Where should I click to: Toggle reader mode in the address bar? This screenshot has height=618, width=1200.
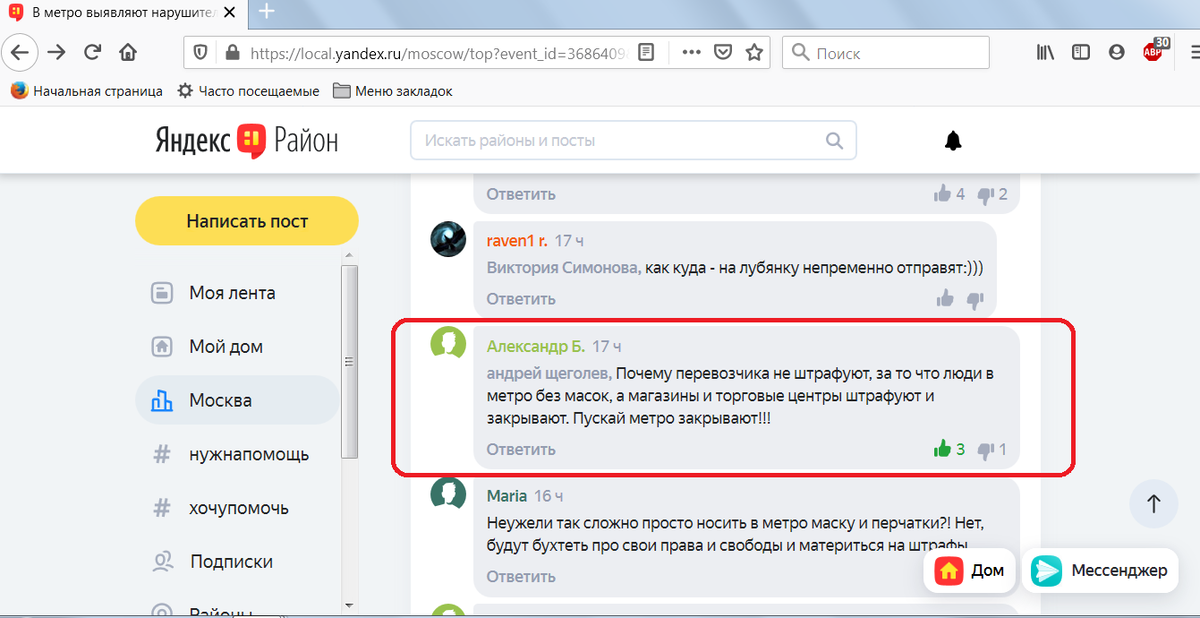[646, 52]
